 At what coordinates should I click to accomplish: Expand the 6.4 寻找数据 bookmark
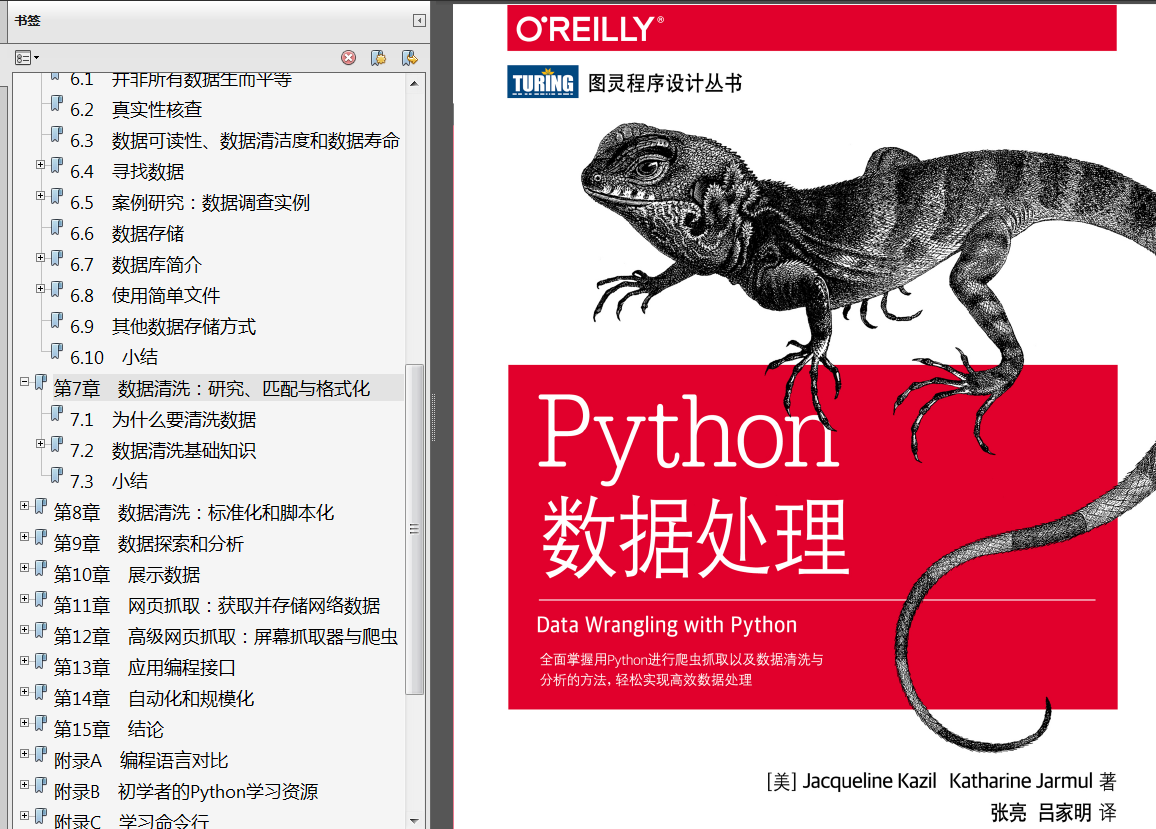pyautogui.click(x=41, y=164)
